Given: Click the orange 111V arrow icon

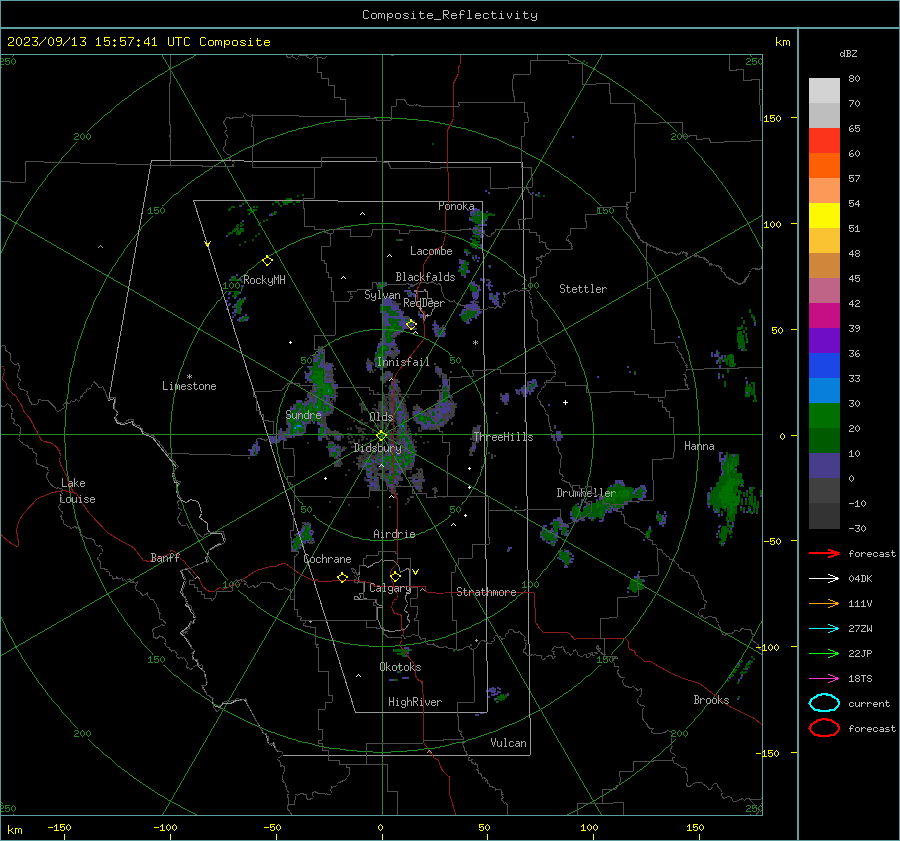Looking at the screenshot, I should [x=824, y=603].
